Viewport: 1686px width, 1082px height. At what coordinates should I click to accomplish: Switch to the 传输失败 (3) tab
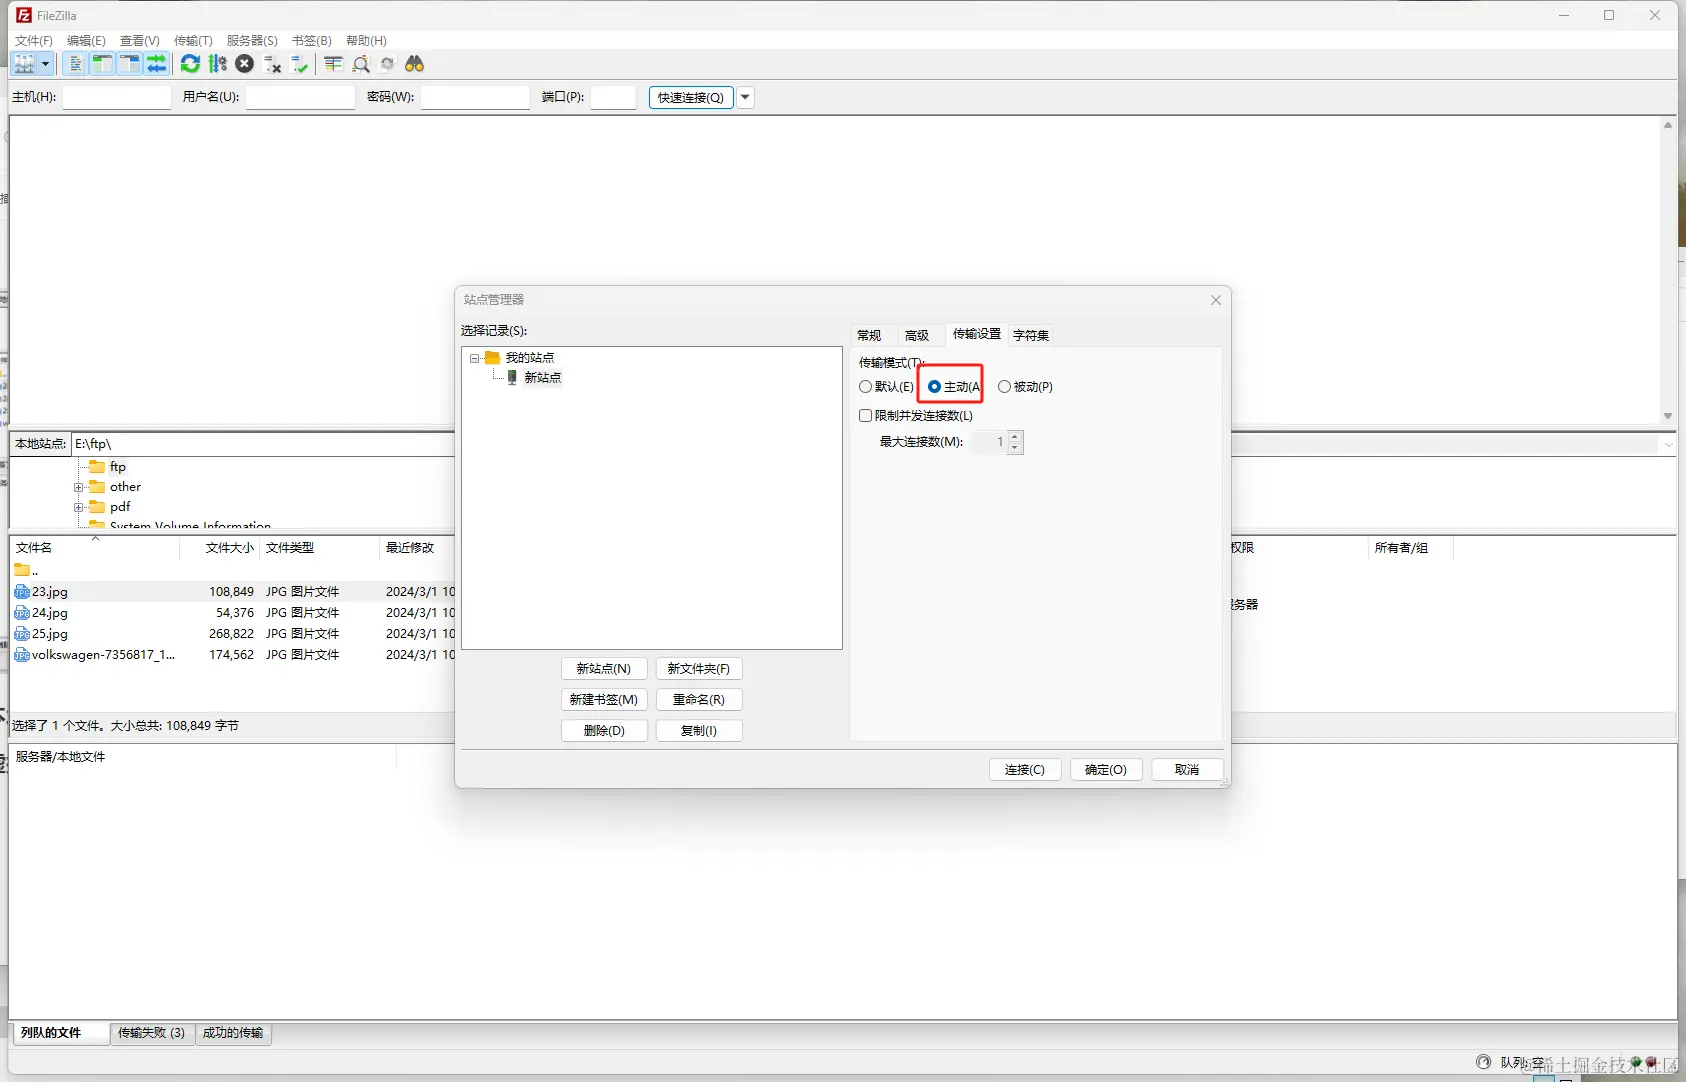click(151, 1033)
